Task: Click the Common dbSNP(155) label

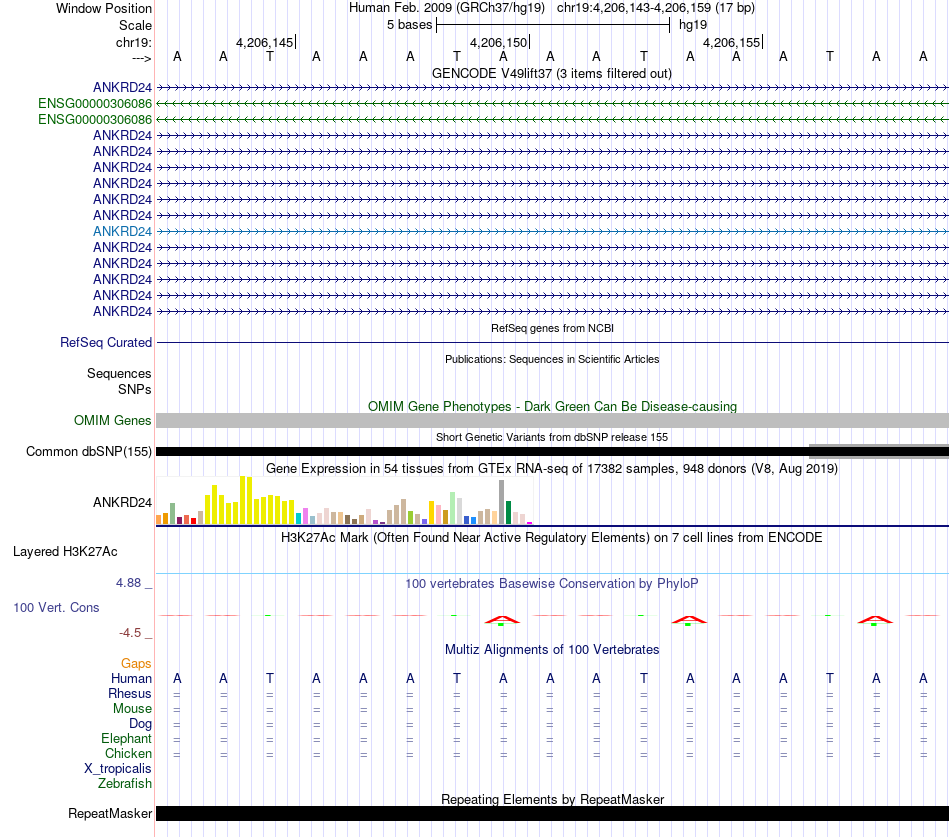Action: (88, 452)
